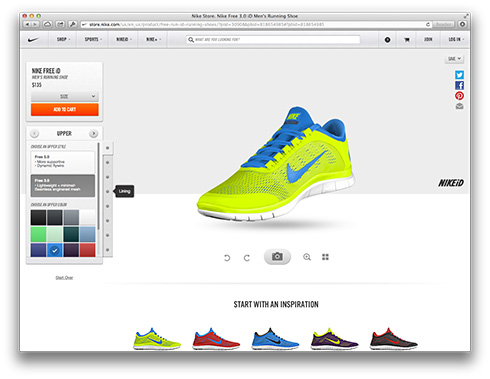Open the Size dropdown
This screenshot has height=379, width=490.
(65, 96)
